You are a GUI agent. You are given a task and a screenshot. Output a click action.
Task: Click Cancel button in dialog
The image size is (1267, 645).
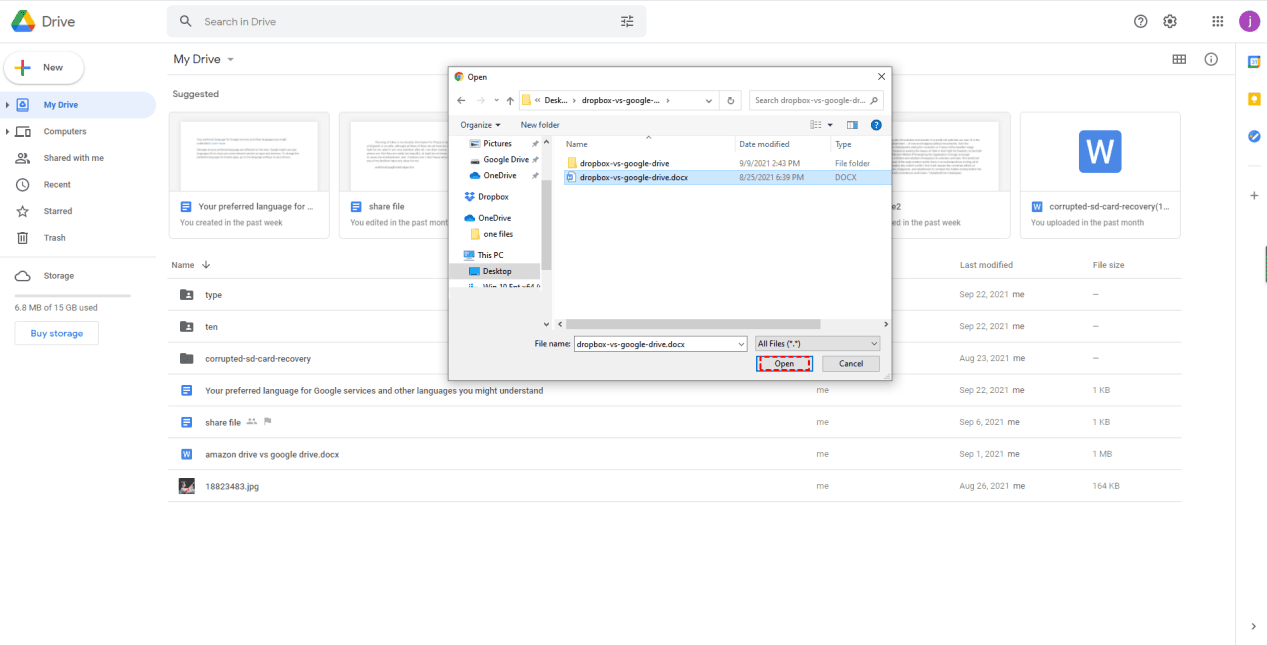[x=851, y=364]
